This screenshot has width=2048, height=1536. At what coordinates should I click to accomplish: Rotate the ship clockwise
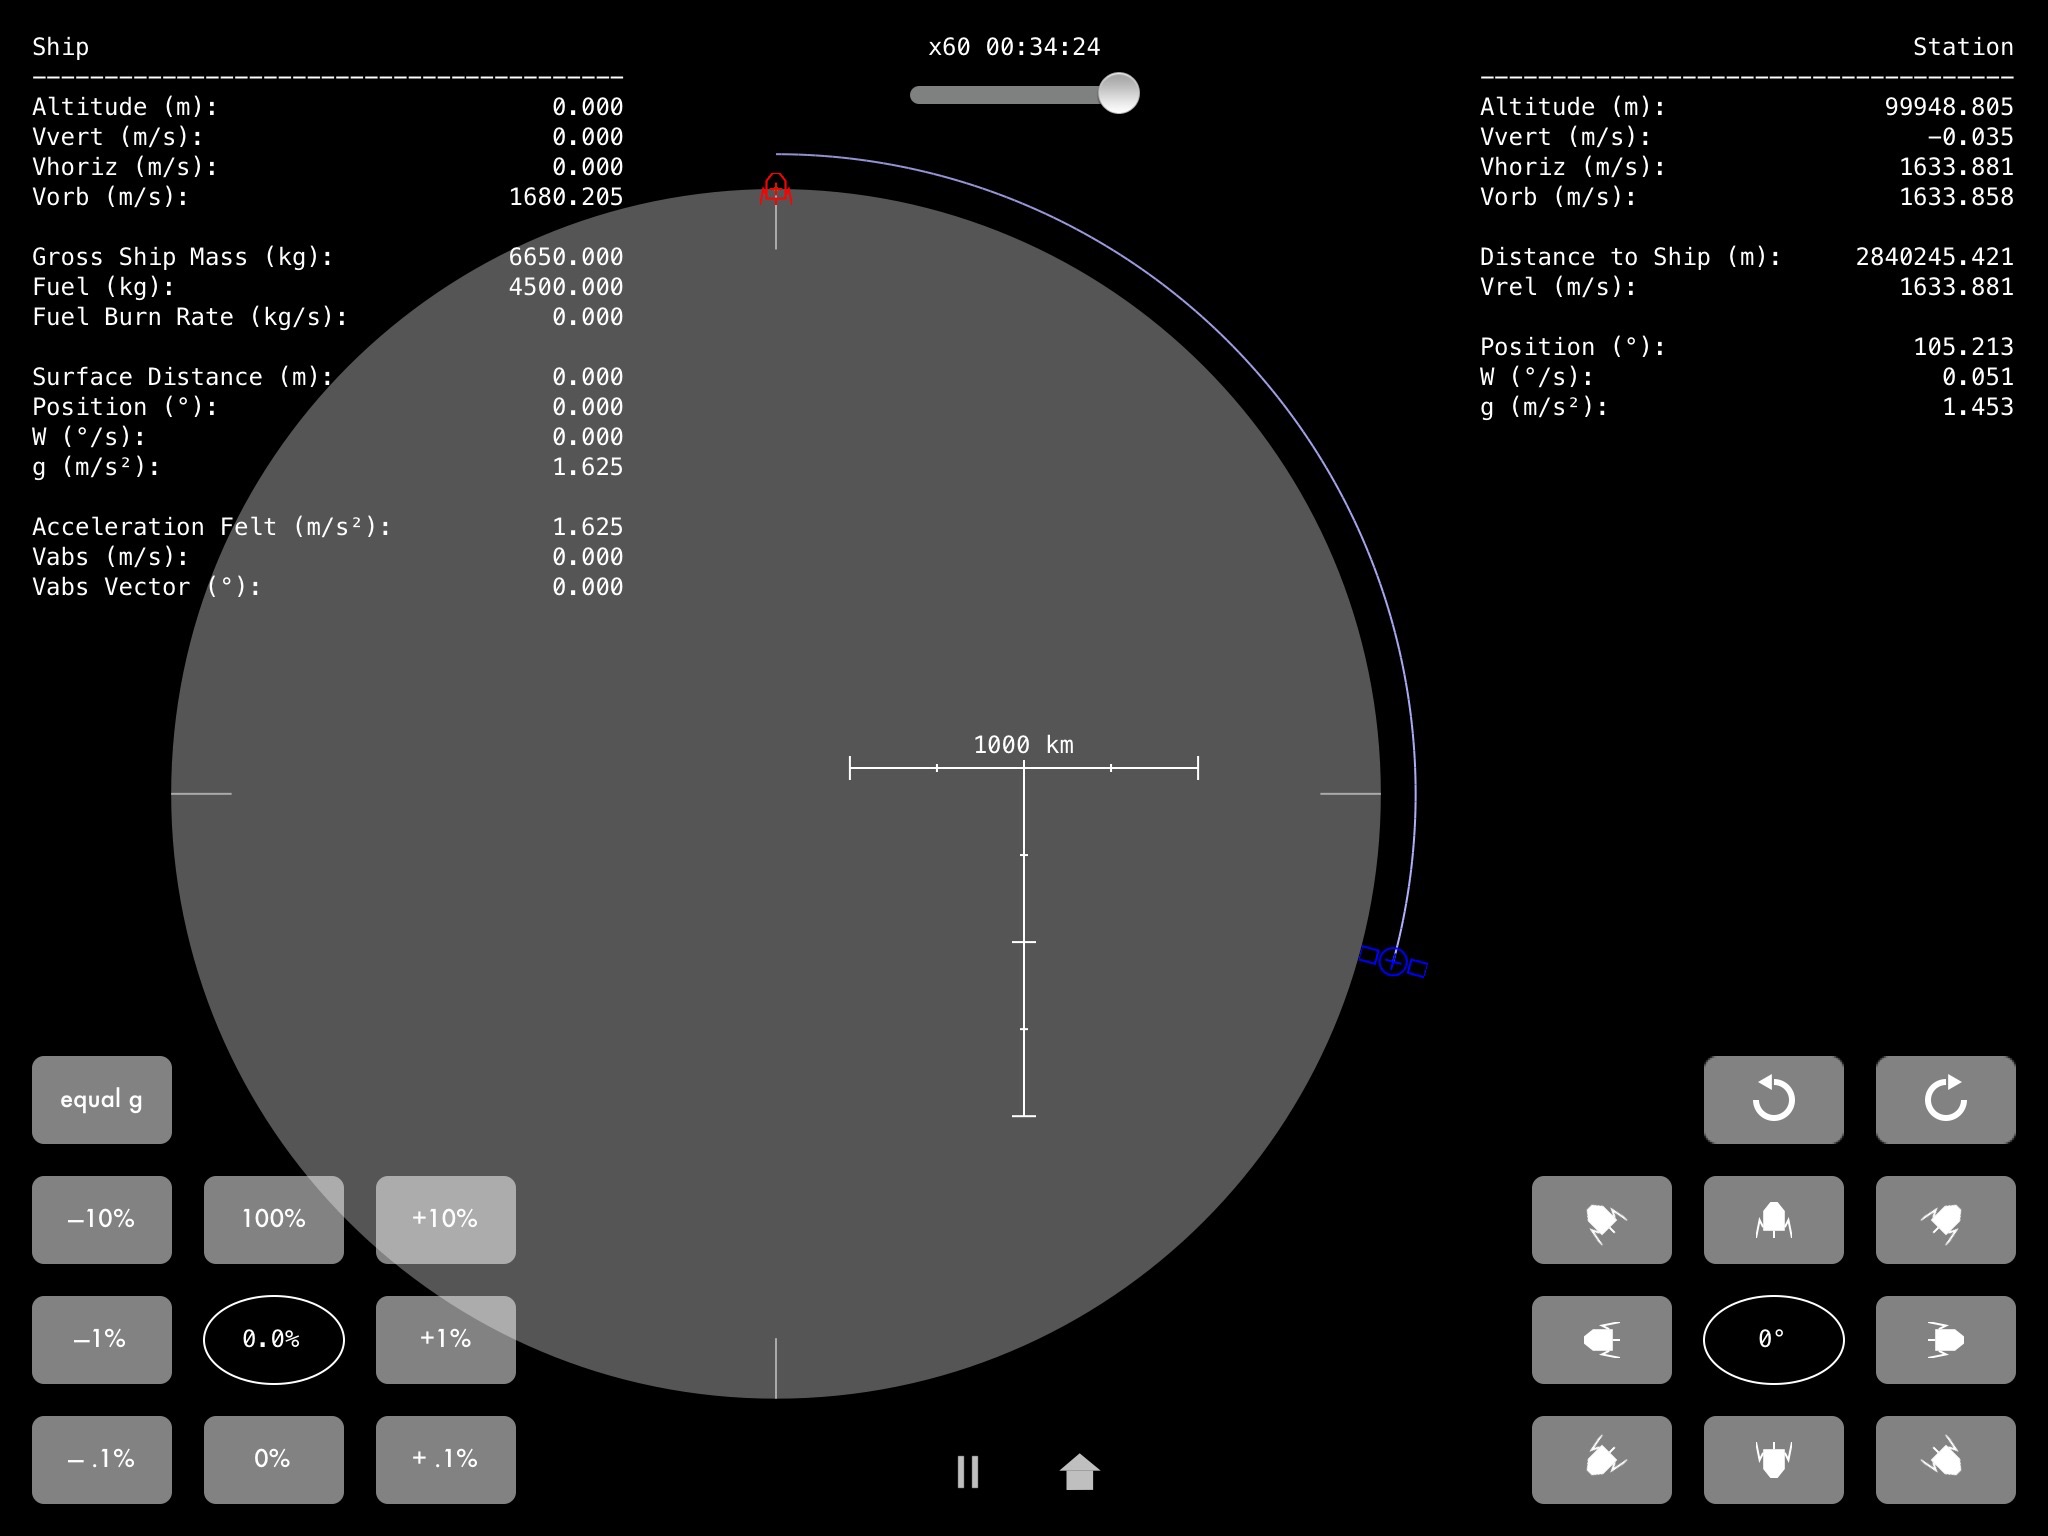point(1945,1099)
